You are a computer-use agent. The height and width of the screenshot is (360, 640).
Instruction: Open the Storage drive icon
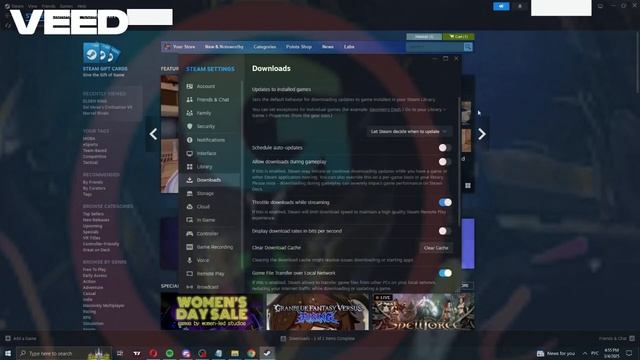point(189,193)
